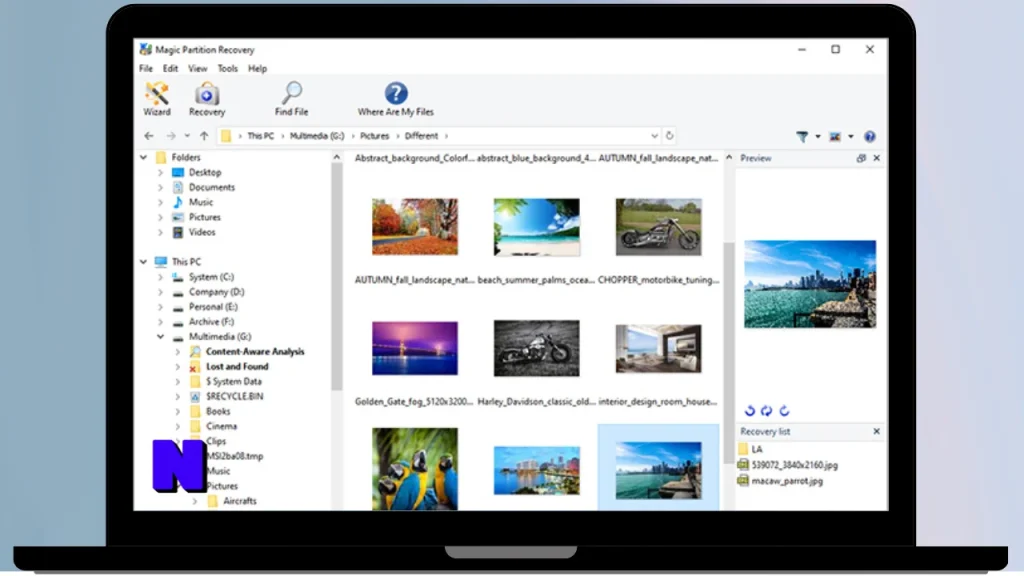The width and height of the screenshot is (1024, 576).
Task: Select Harley_Davidson_classic thumbnail
Action: [536, 348]
